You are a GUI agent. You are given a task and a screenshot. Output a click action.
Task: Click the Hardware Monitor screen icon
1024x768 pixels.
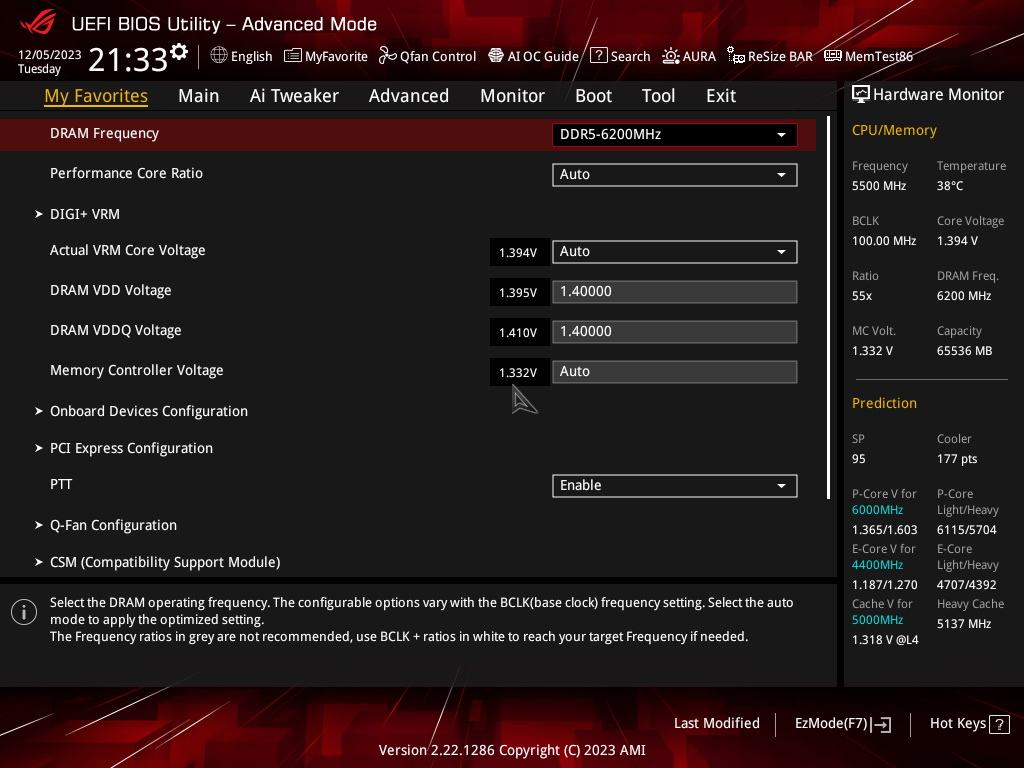pyautogui.click(x=861, y=95)
